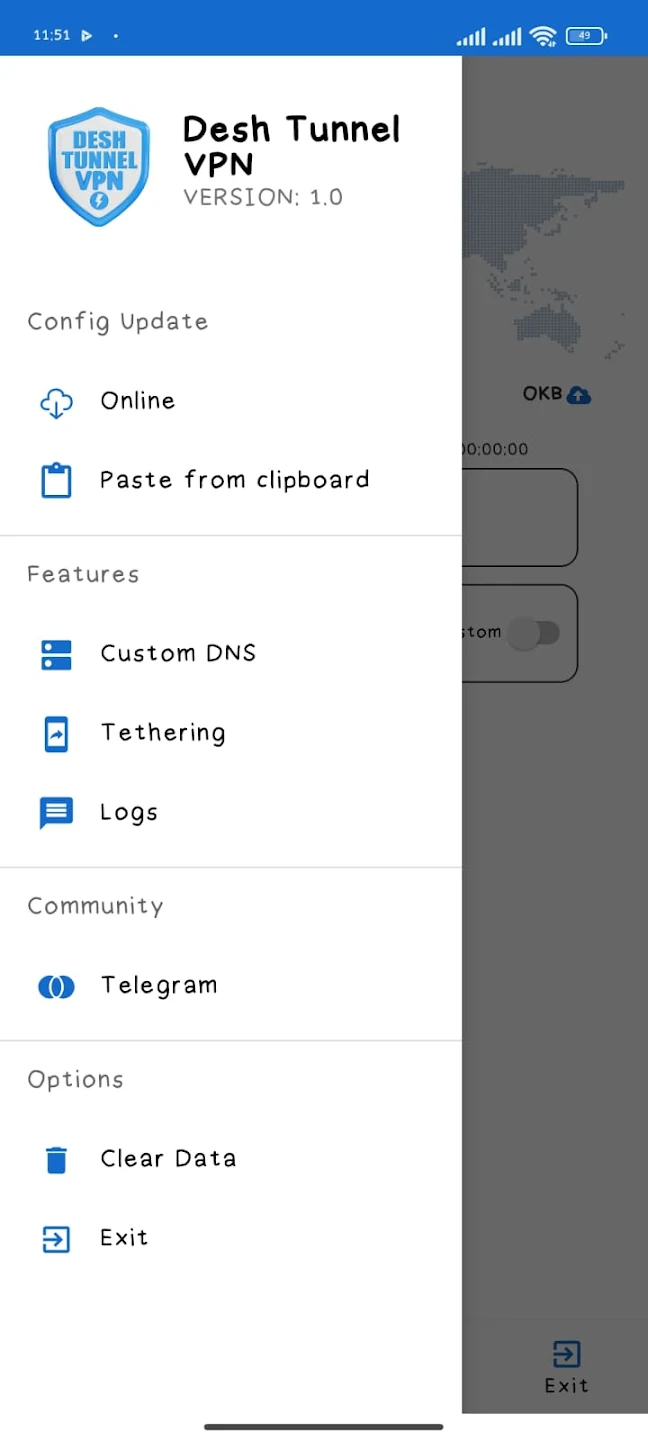Click the Clear Data trash icon
Image resolution: width=648 pixels, height=1440 pixels.
[56, 1159]
